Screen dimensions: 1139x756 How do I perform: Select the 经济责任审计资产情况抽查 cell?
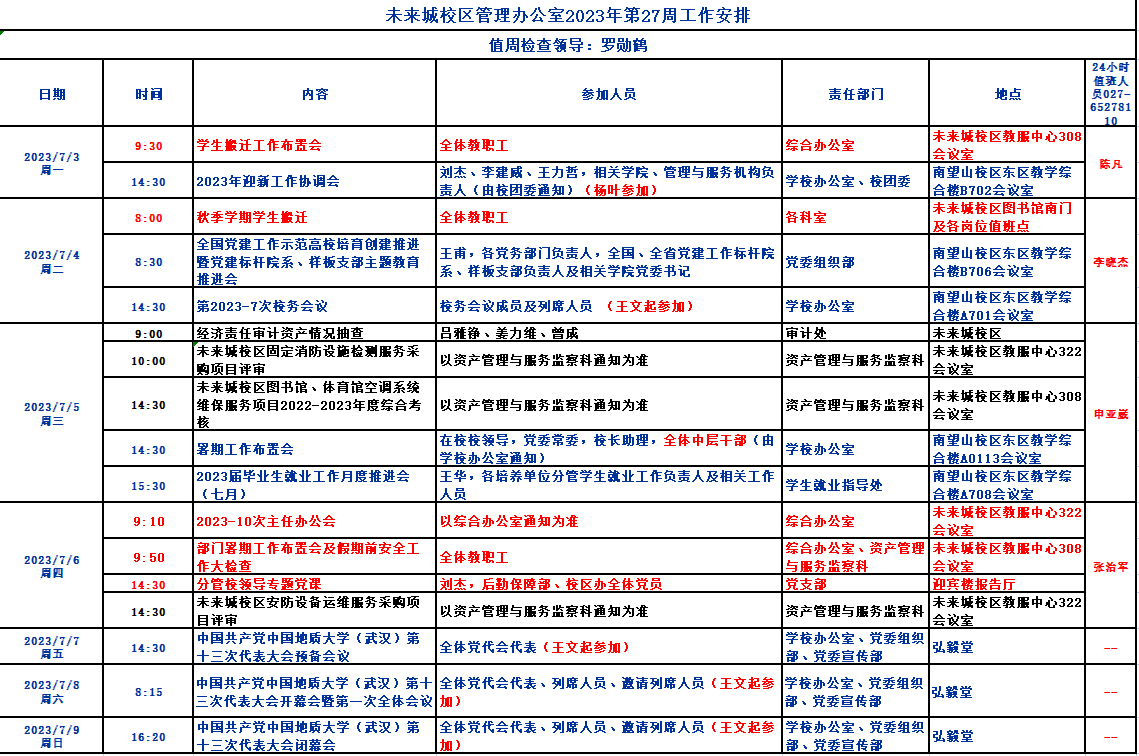[x=315, y=333]
